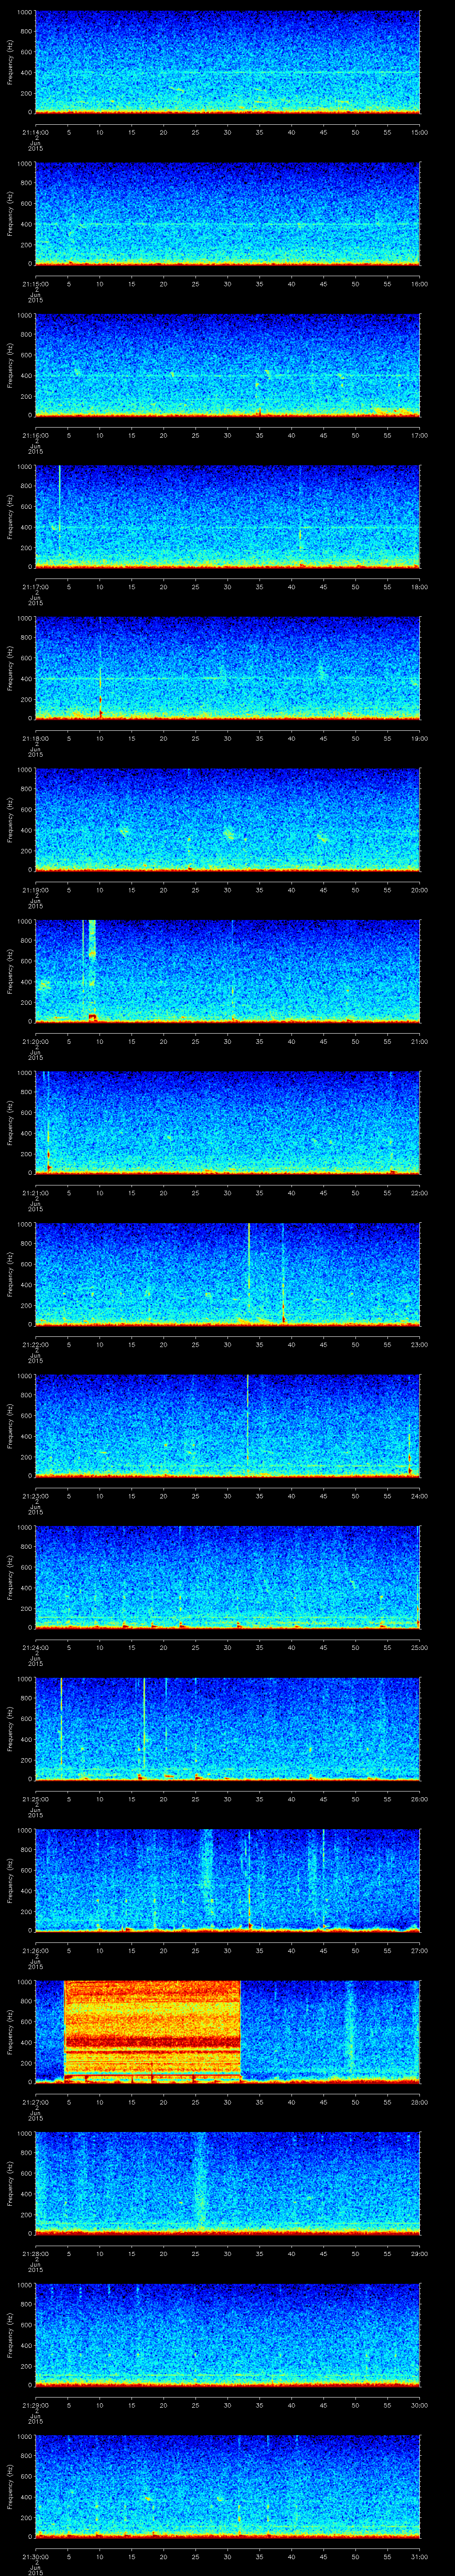Click the bright vertical streak in the 21:20:00 spectrogram

tap(92, 971)
